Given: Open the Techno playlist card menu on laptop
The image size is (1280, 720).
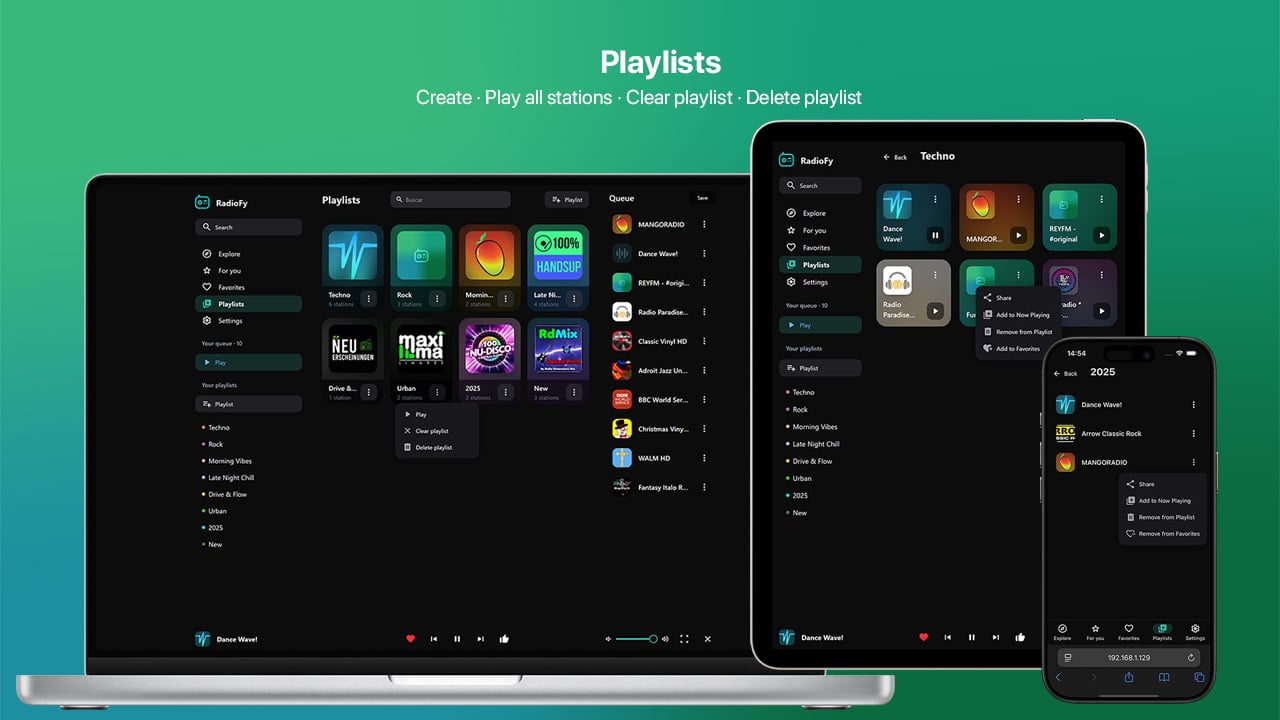Looking at the screenshot, I should click(368, 298).
